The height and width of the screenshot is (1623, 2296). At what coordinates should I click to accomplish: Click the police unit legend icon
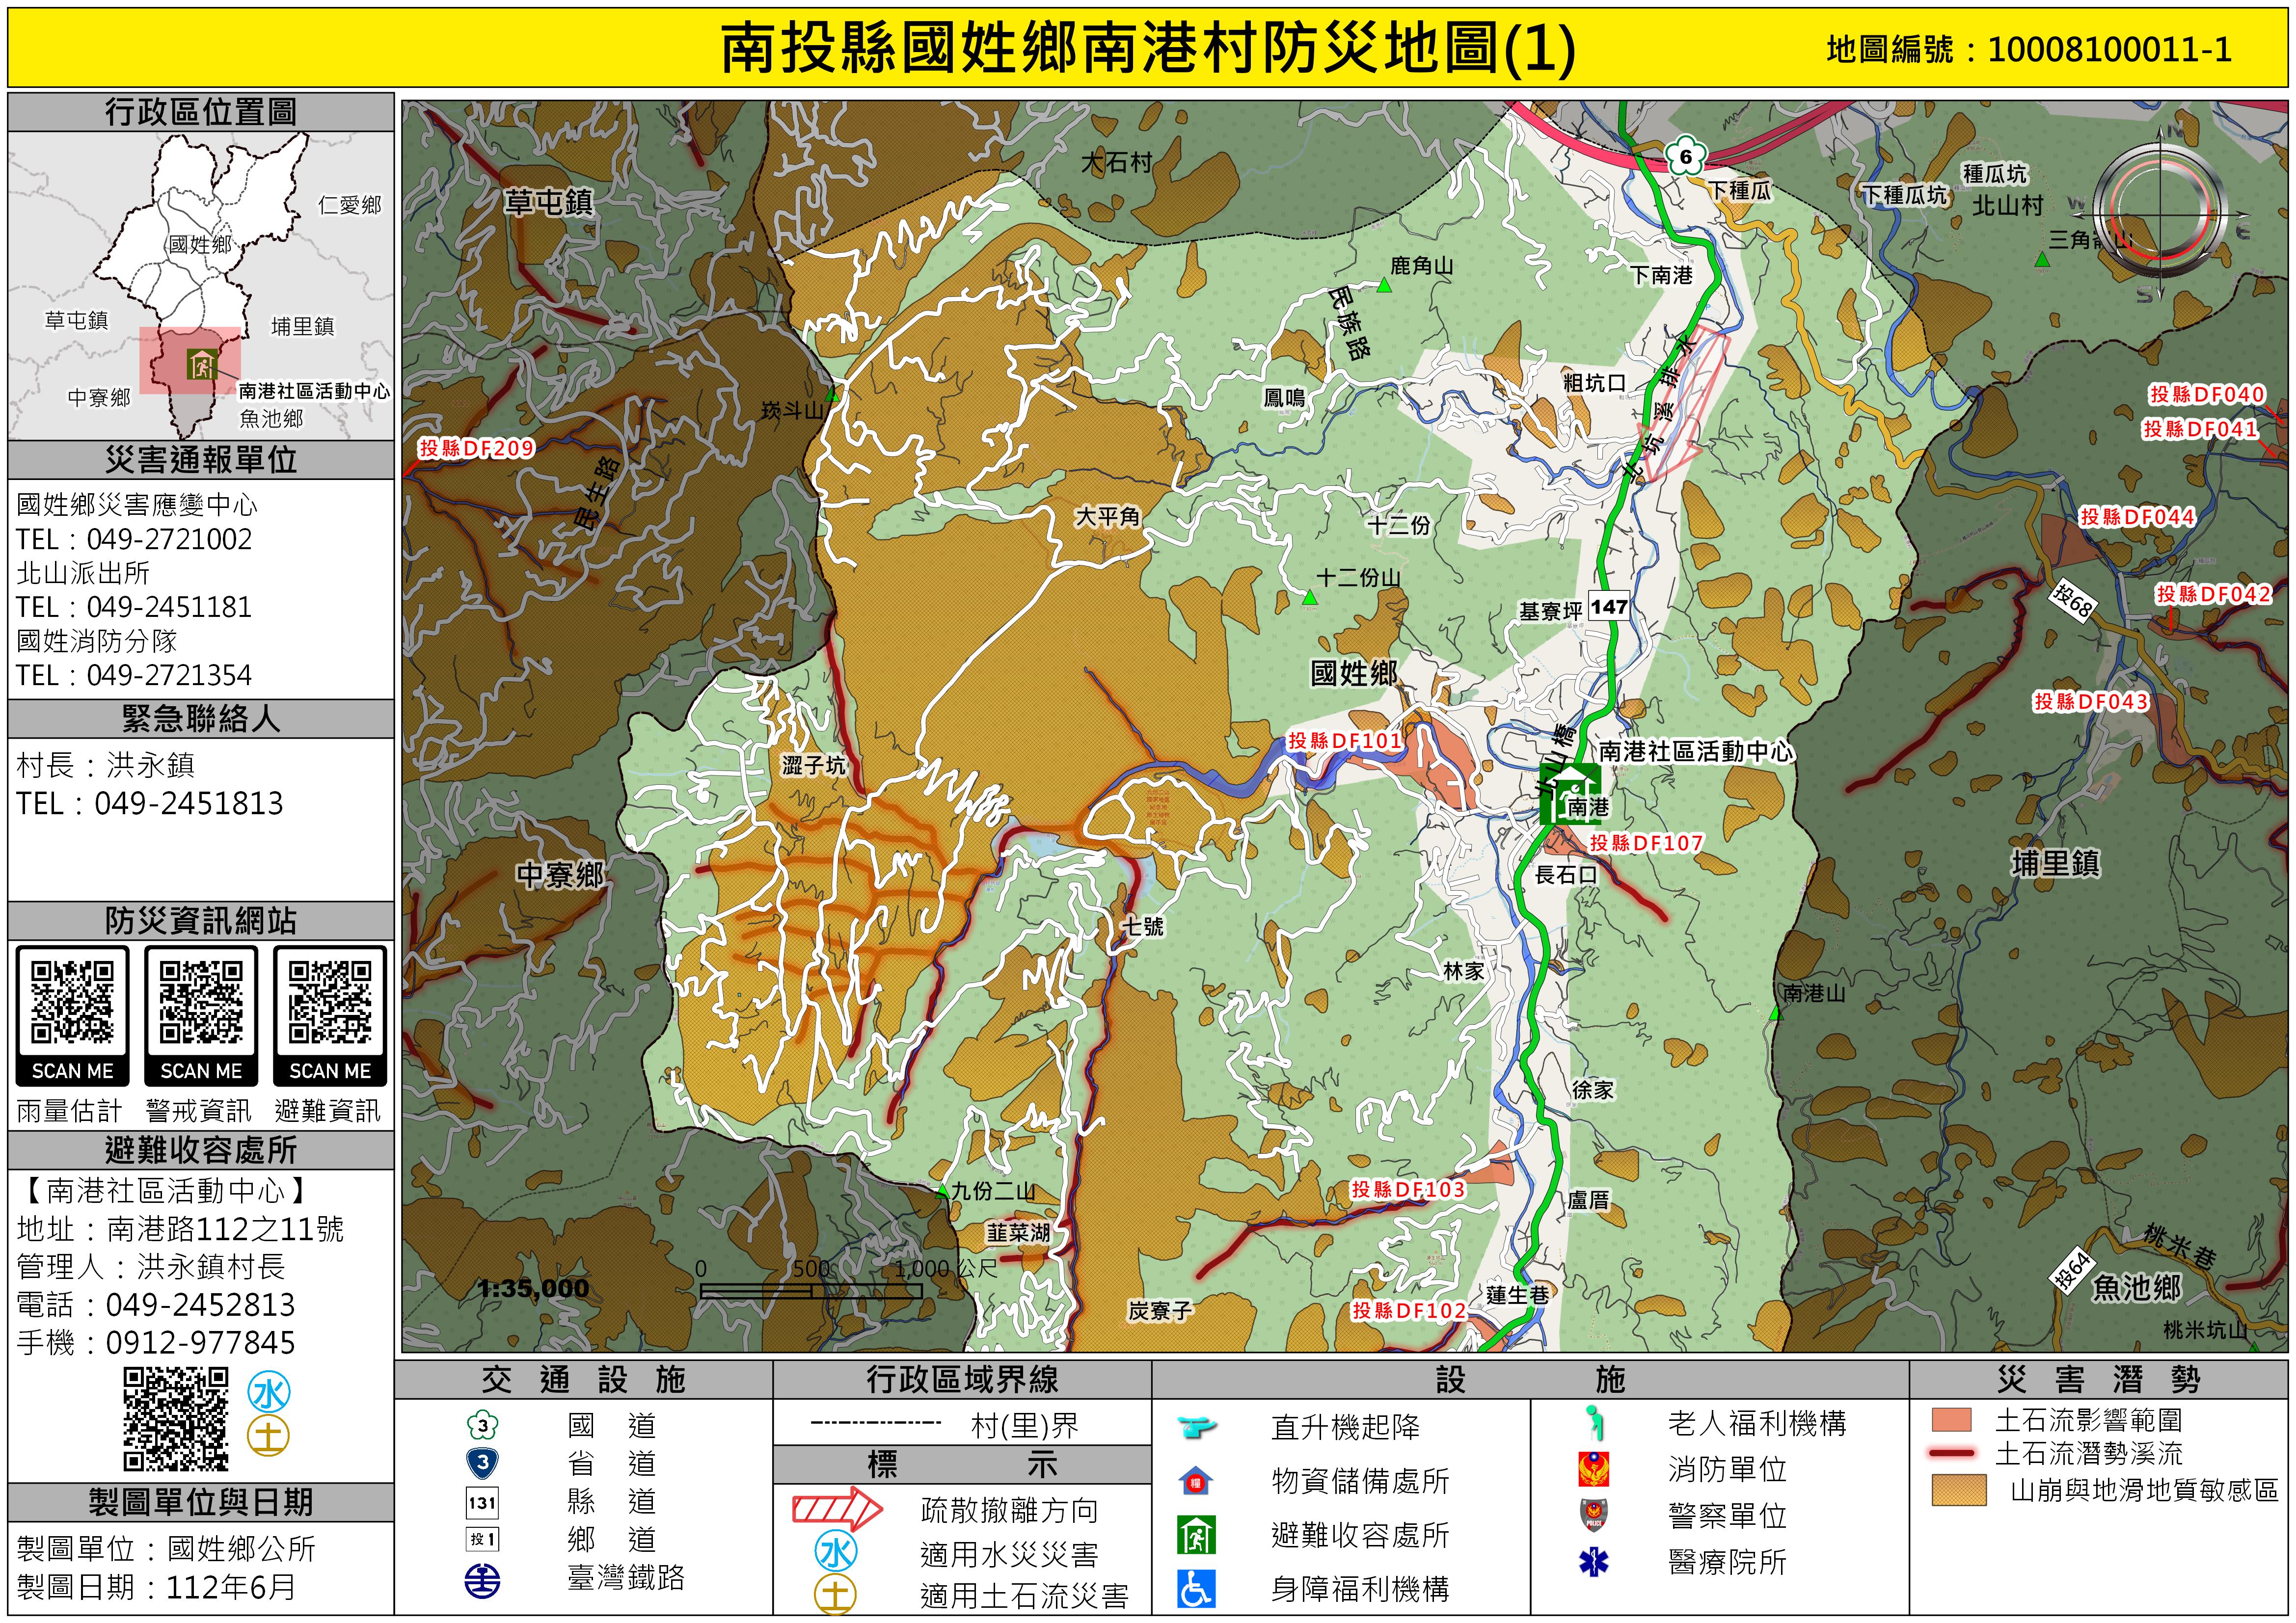[1593, 1515]
